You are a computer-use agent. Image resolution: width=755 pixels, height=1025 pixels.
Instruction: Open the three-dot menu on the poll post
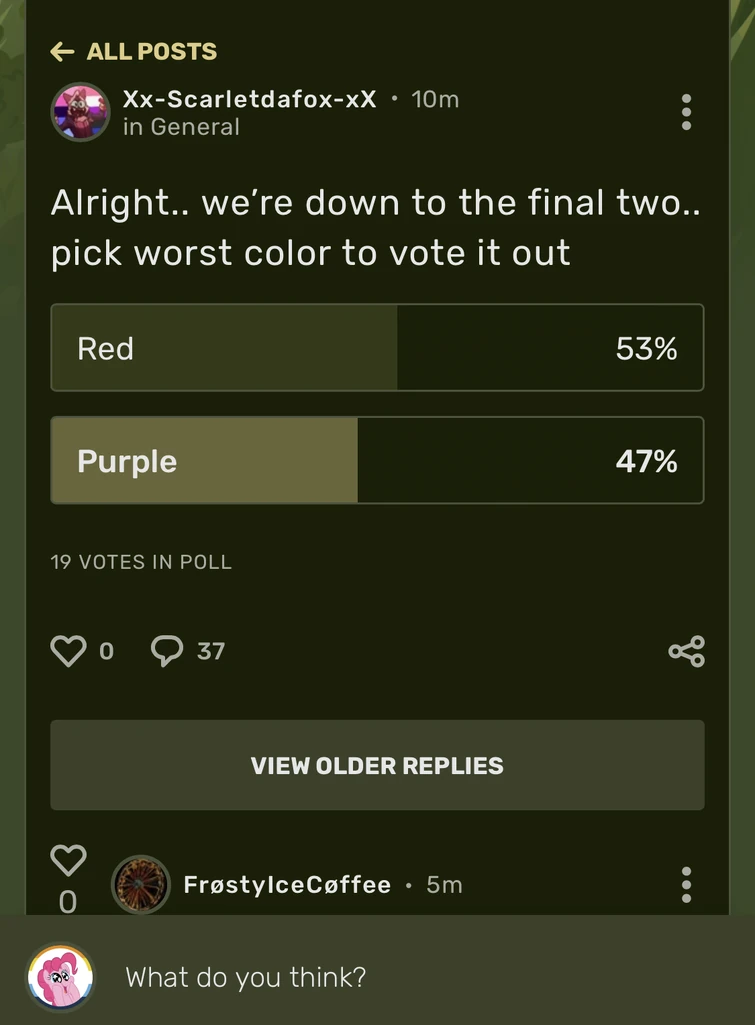[x=687, y=112]
